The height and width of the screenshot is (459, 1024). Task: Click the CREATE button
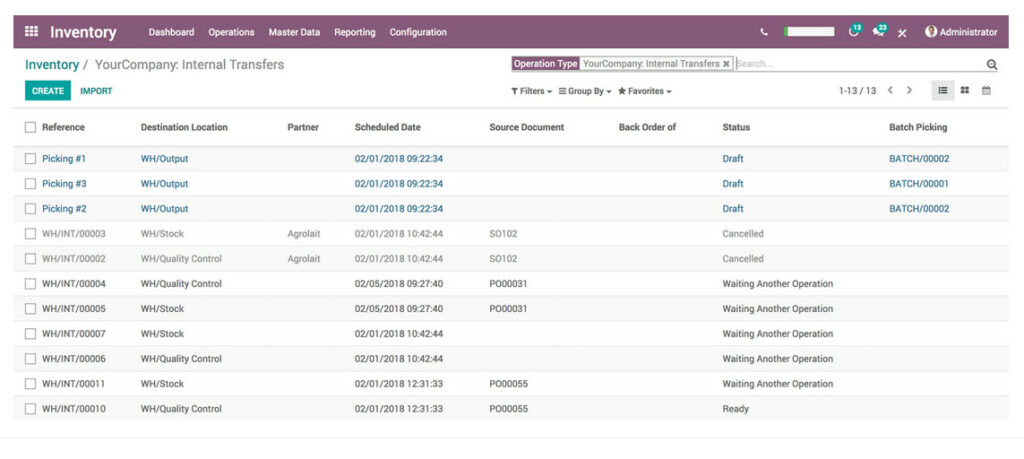click(48, 91)
